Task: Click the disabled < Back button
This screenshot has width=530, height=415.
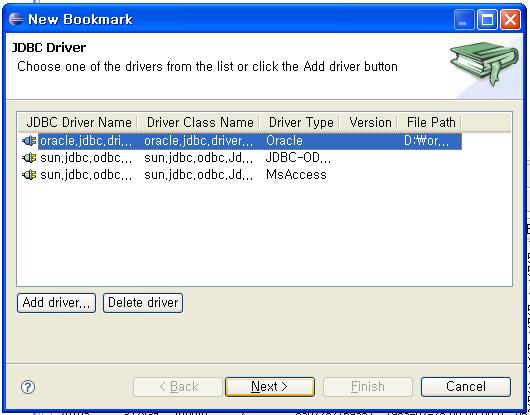Action: [178, 387]
